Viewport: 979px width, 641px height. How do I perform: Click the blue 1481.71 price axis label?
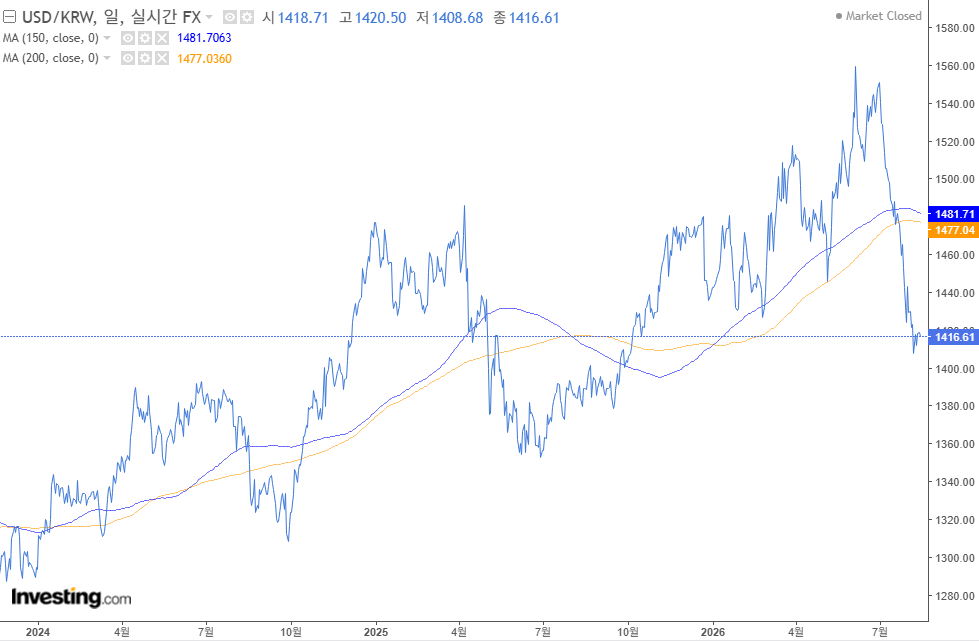click(953, 214)
